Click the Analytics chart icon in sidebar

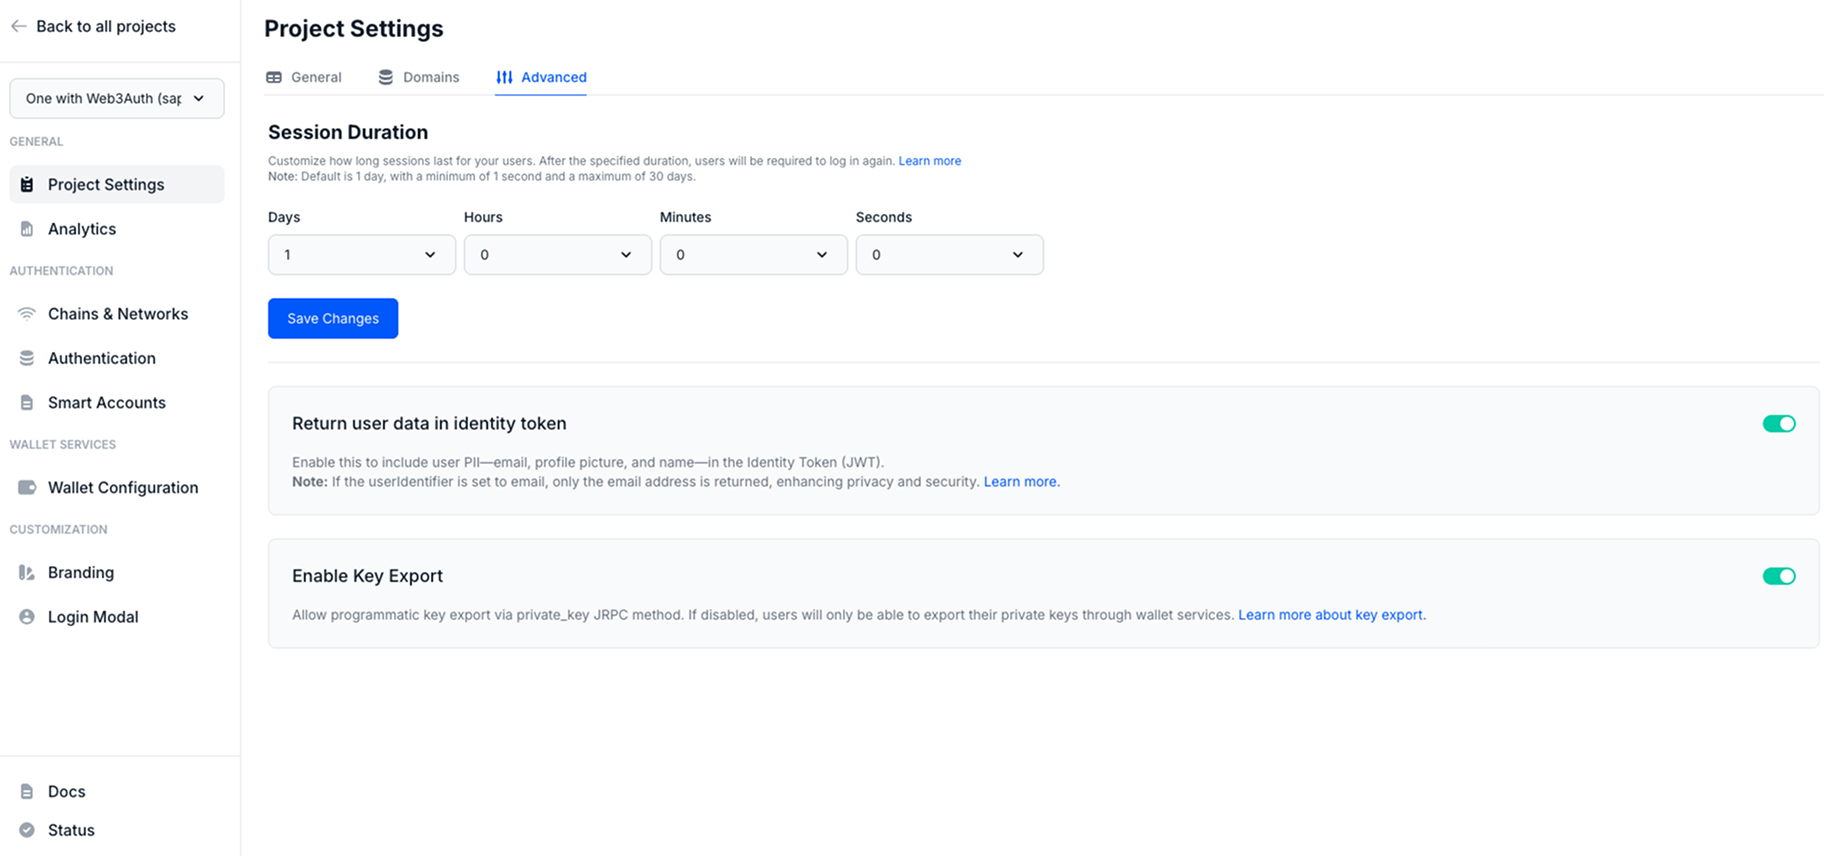pos(27,229)
